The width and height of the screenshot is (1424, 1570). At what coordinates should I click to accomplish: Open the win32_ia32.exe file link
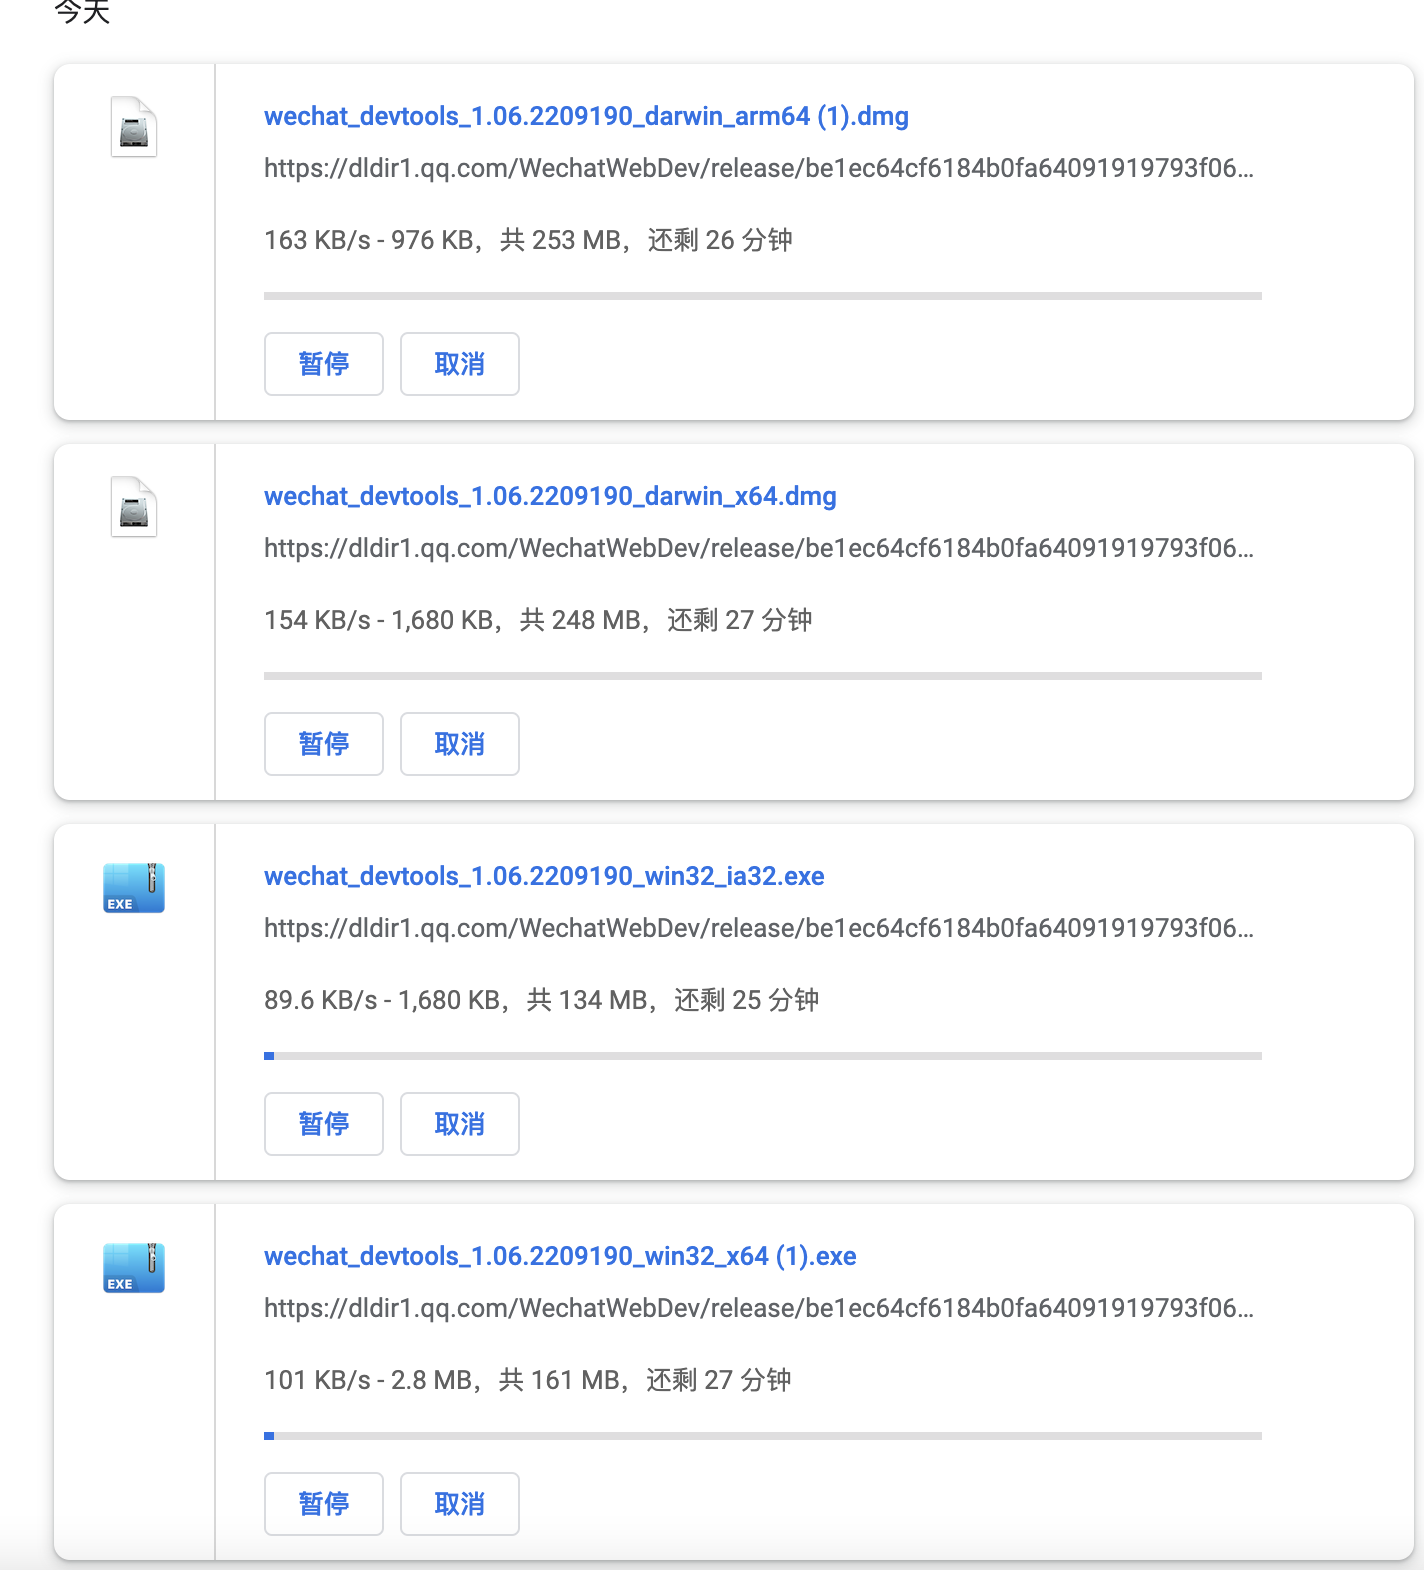coord(544,877)
